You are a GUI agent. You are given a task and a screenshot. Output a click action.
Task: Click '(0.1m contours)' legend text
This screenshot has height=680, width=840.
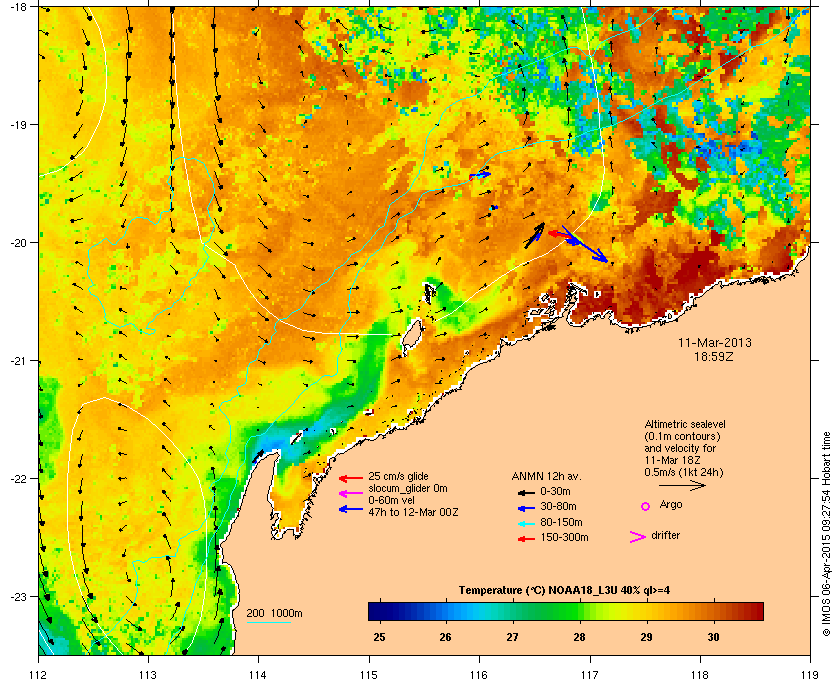coord(682,436)
